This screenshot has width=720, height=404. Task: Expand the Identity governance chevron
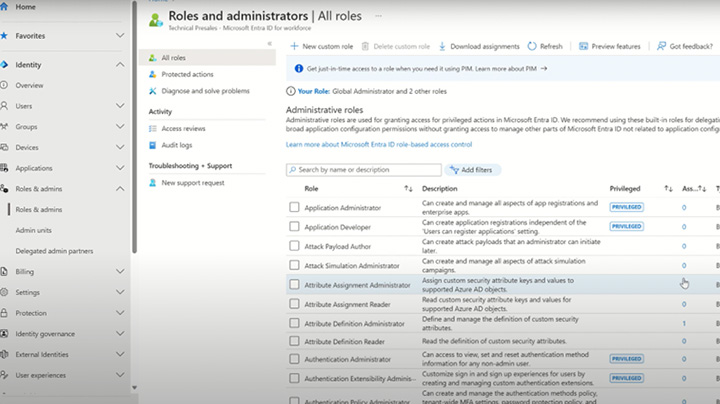click(120, 334)
